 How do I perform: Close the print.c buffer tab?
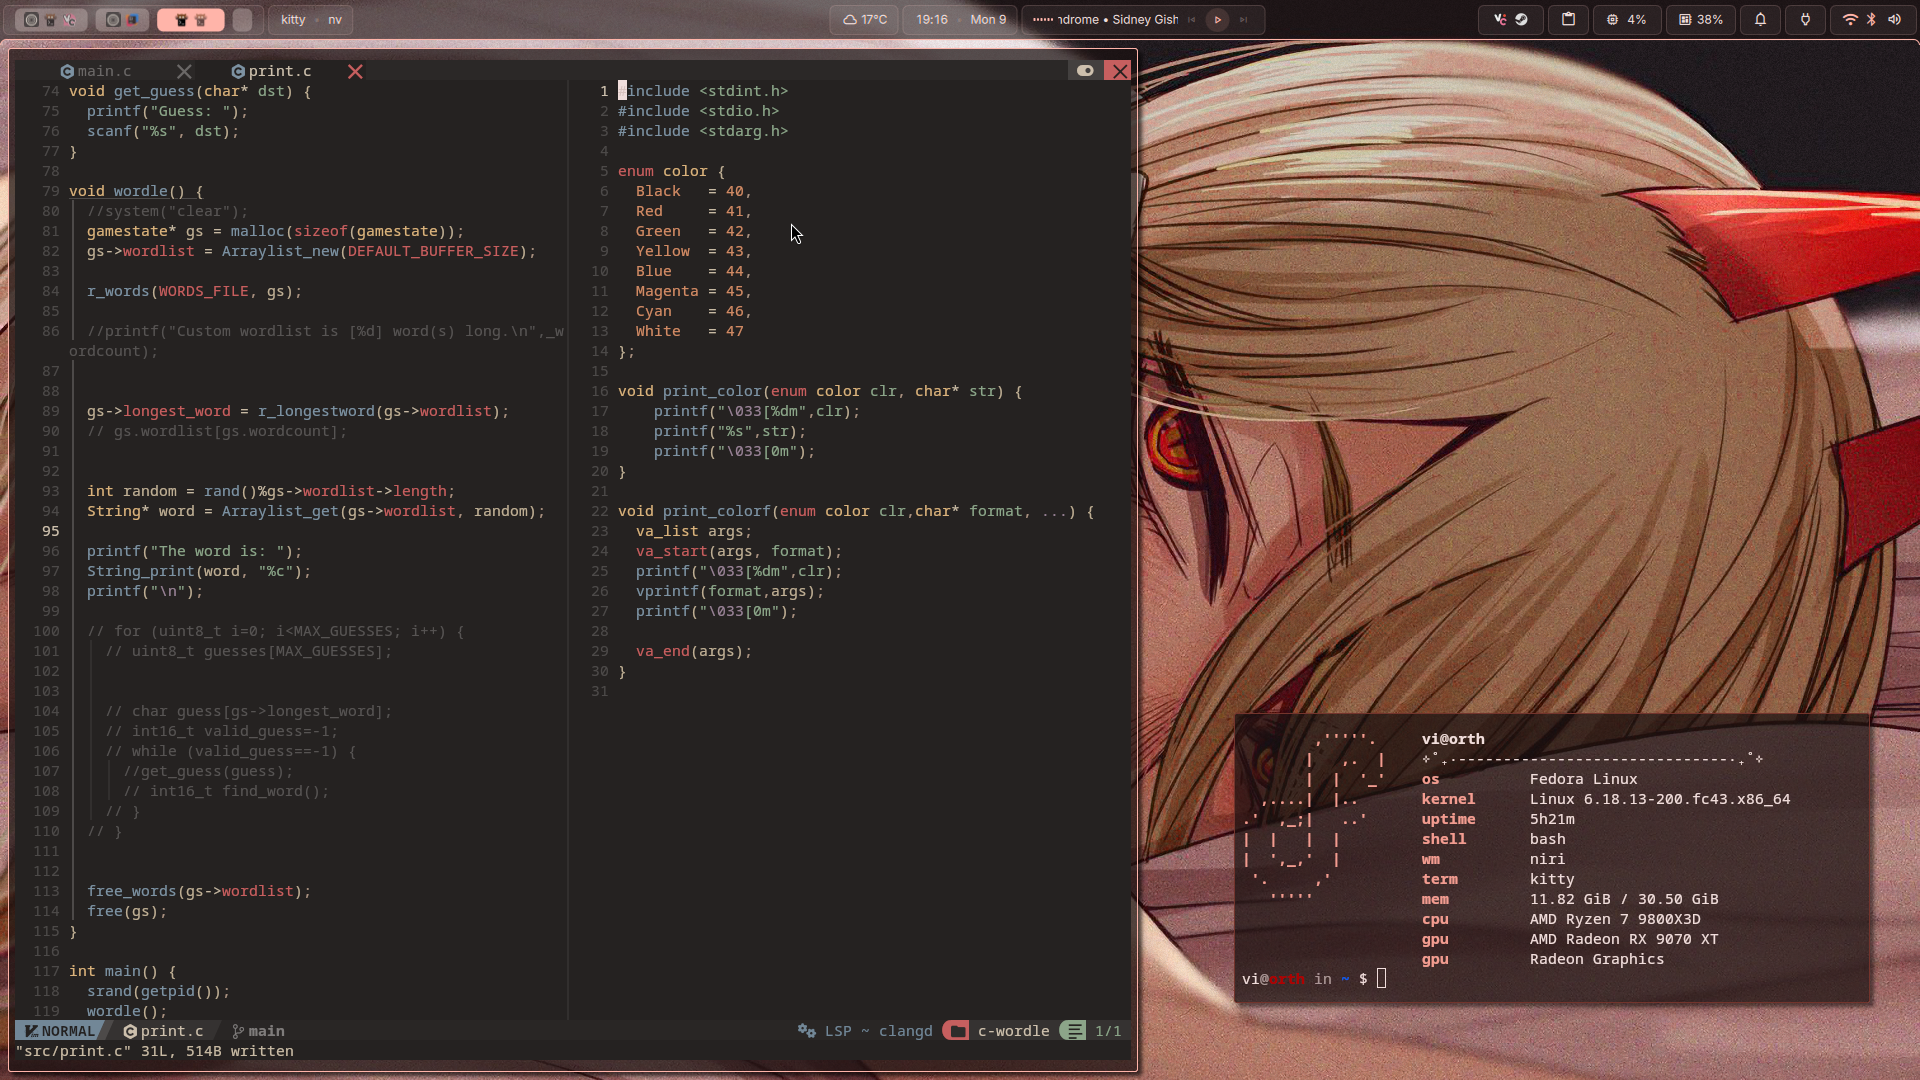pos(355,71)
